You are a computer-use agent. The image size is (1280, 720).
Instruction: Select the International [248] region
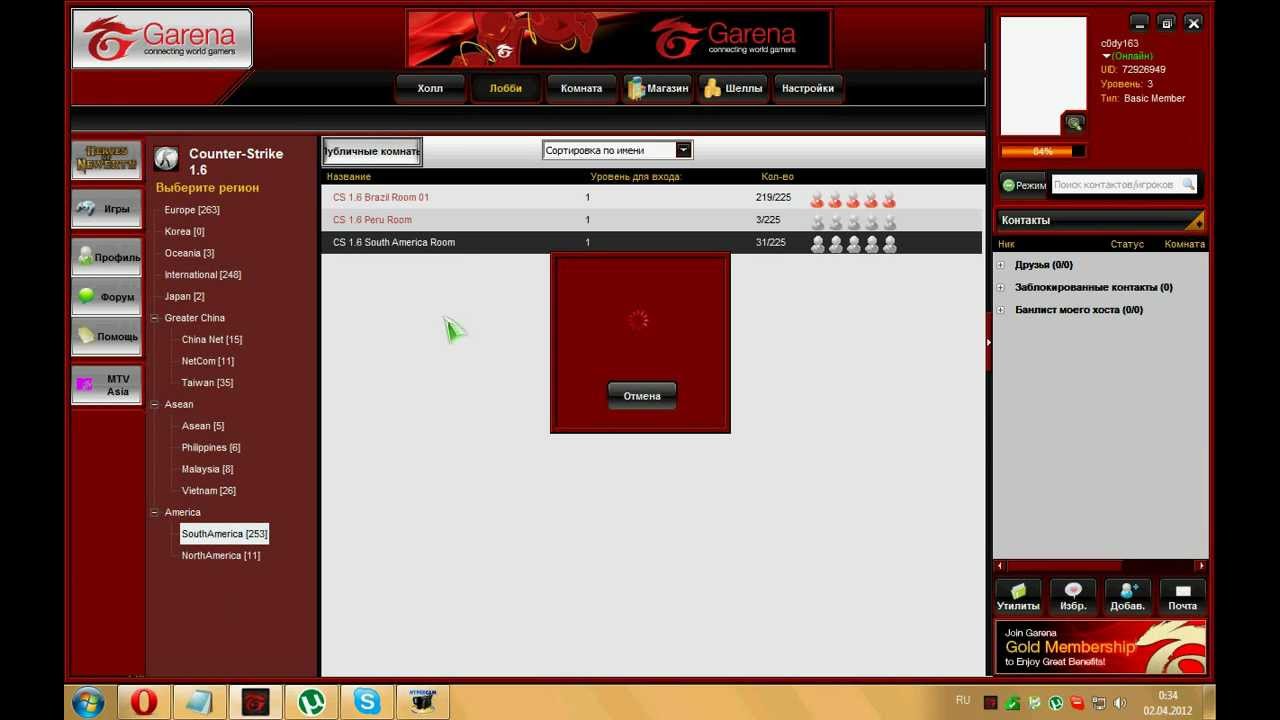(x=203, y=275)
